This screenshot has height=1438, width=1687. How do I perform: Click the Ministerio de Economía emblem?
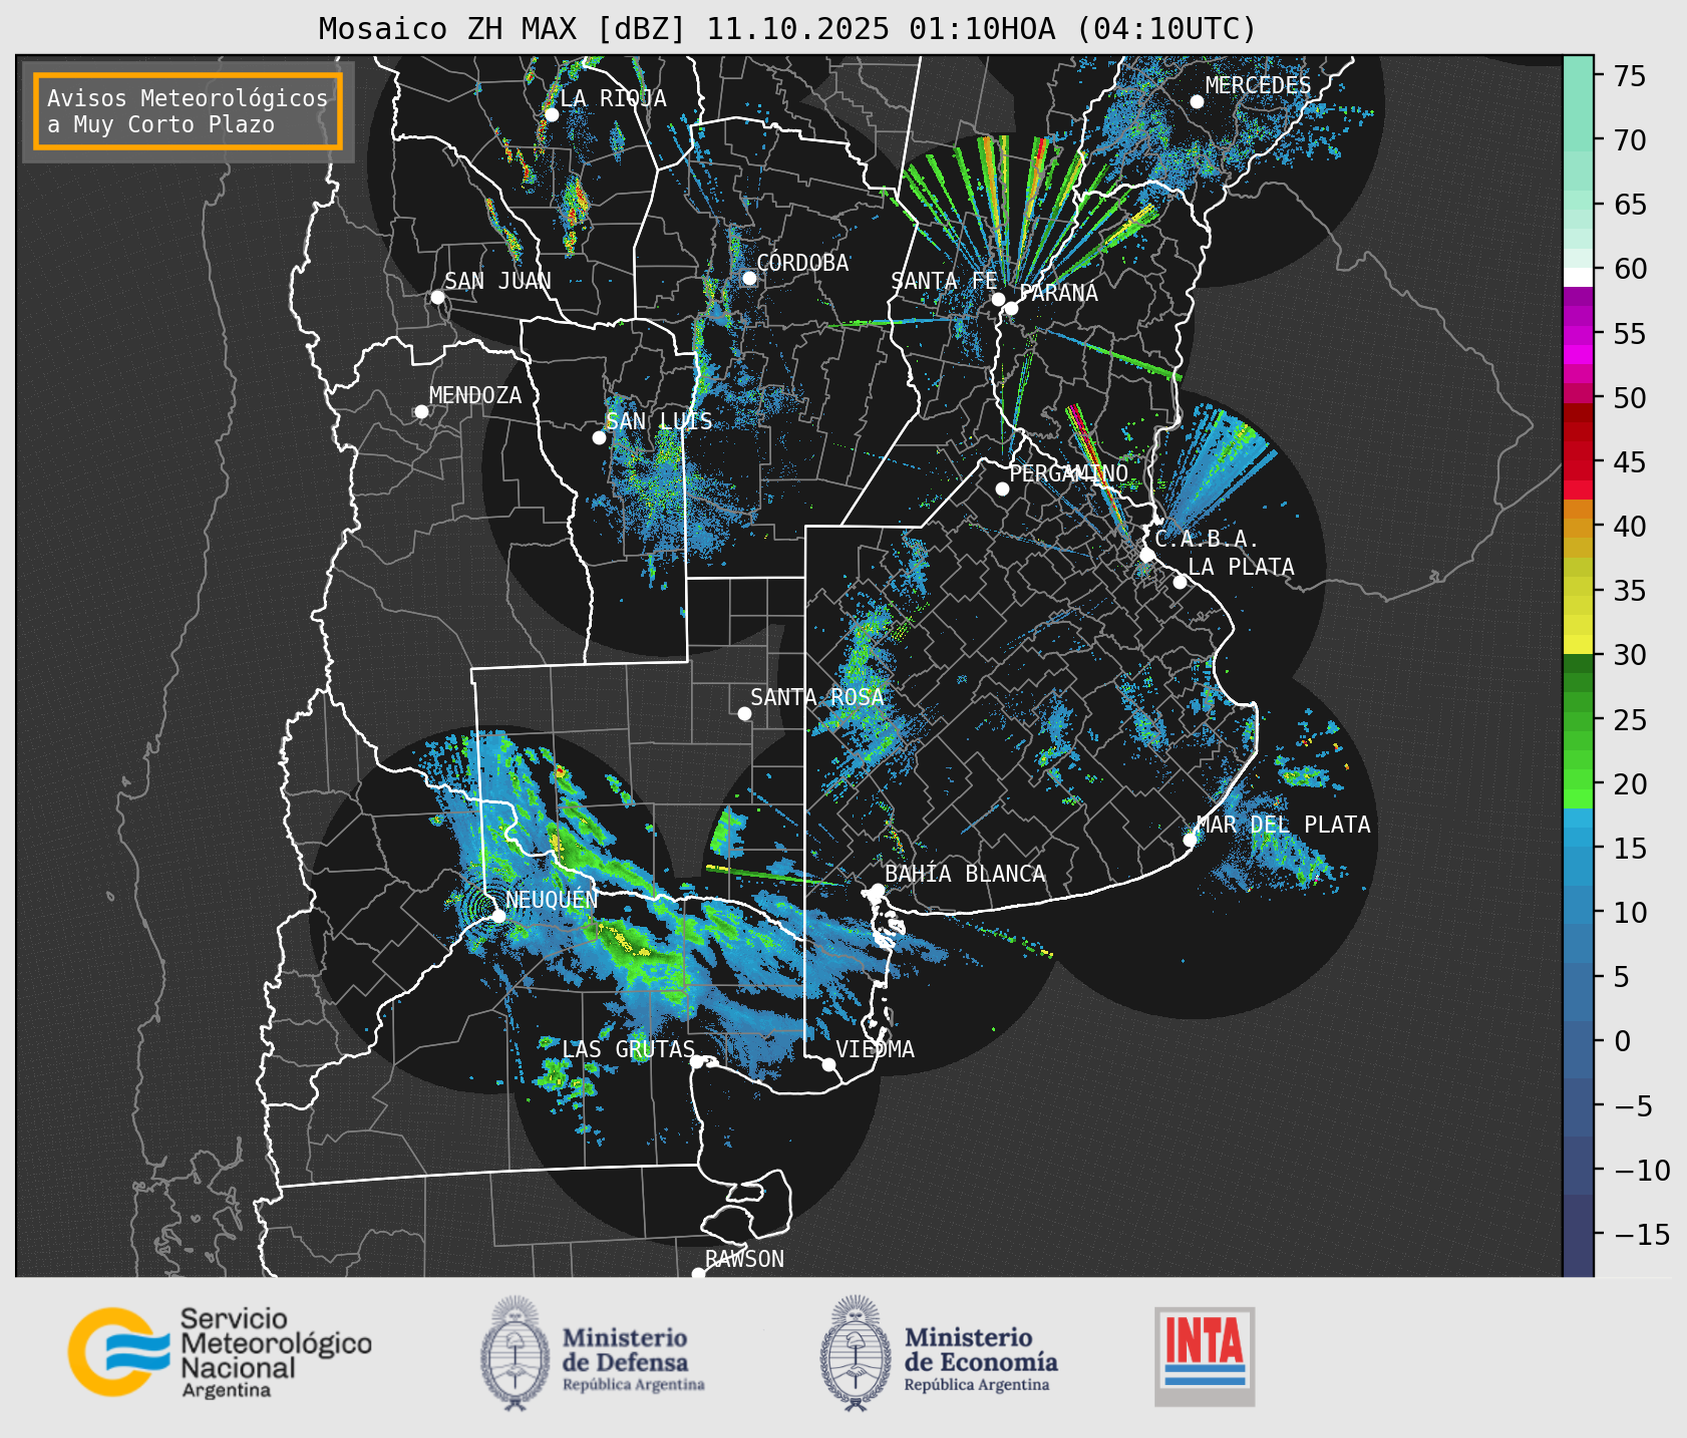855,1354
